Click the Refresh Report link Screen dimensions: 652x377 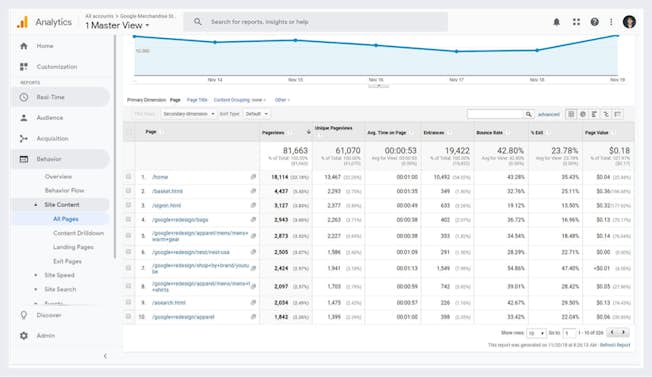[615, 345]
